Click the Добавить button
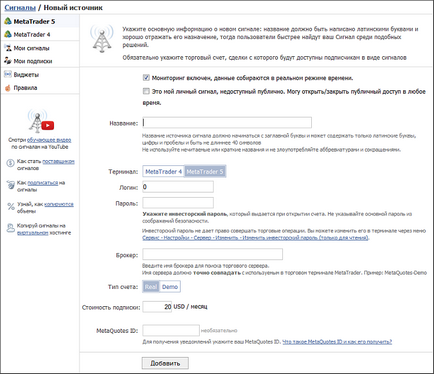The image size is (434, 374). point(165,363)
